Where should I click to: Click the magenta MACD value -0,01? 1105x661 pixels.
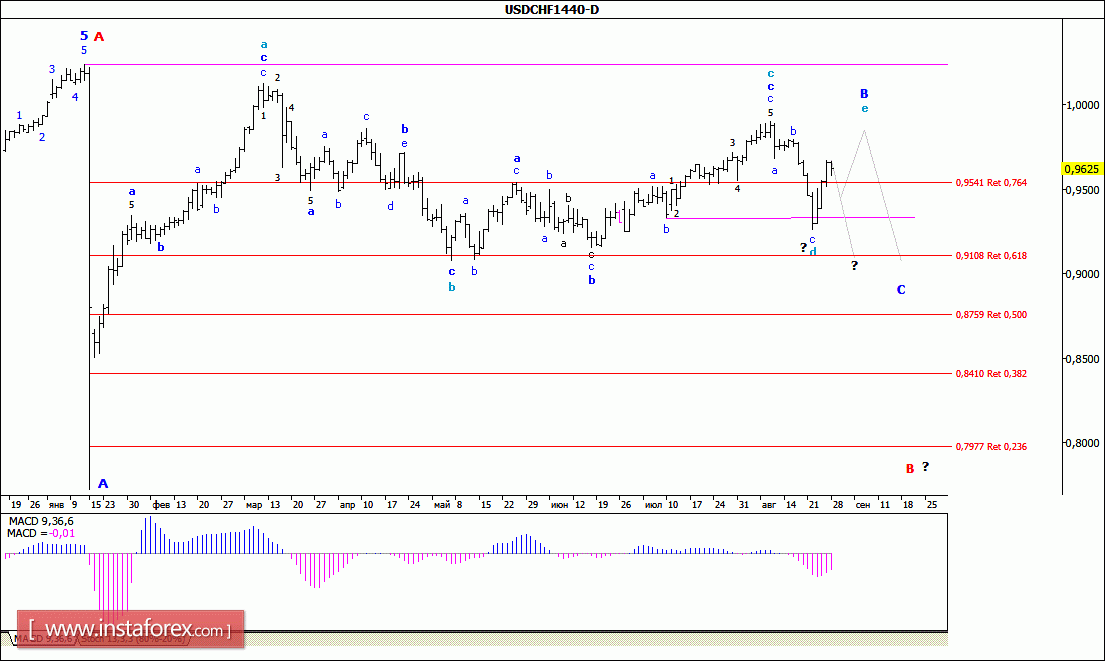click(63, 534)
